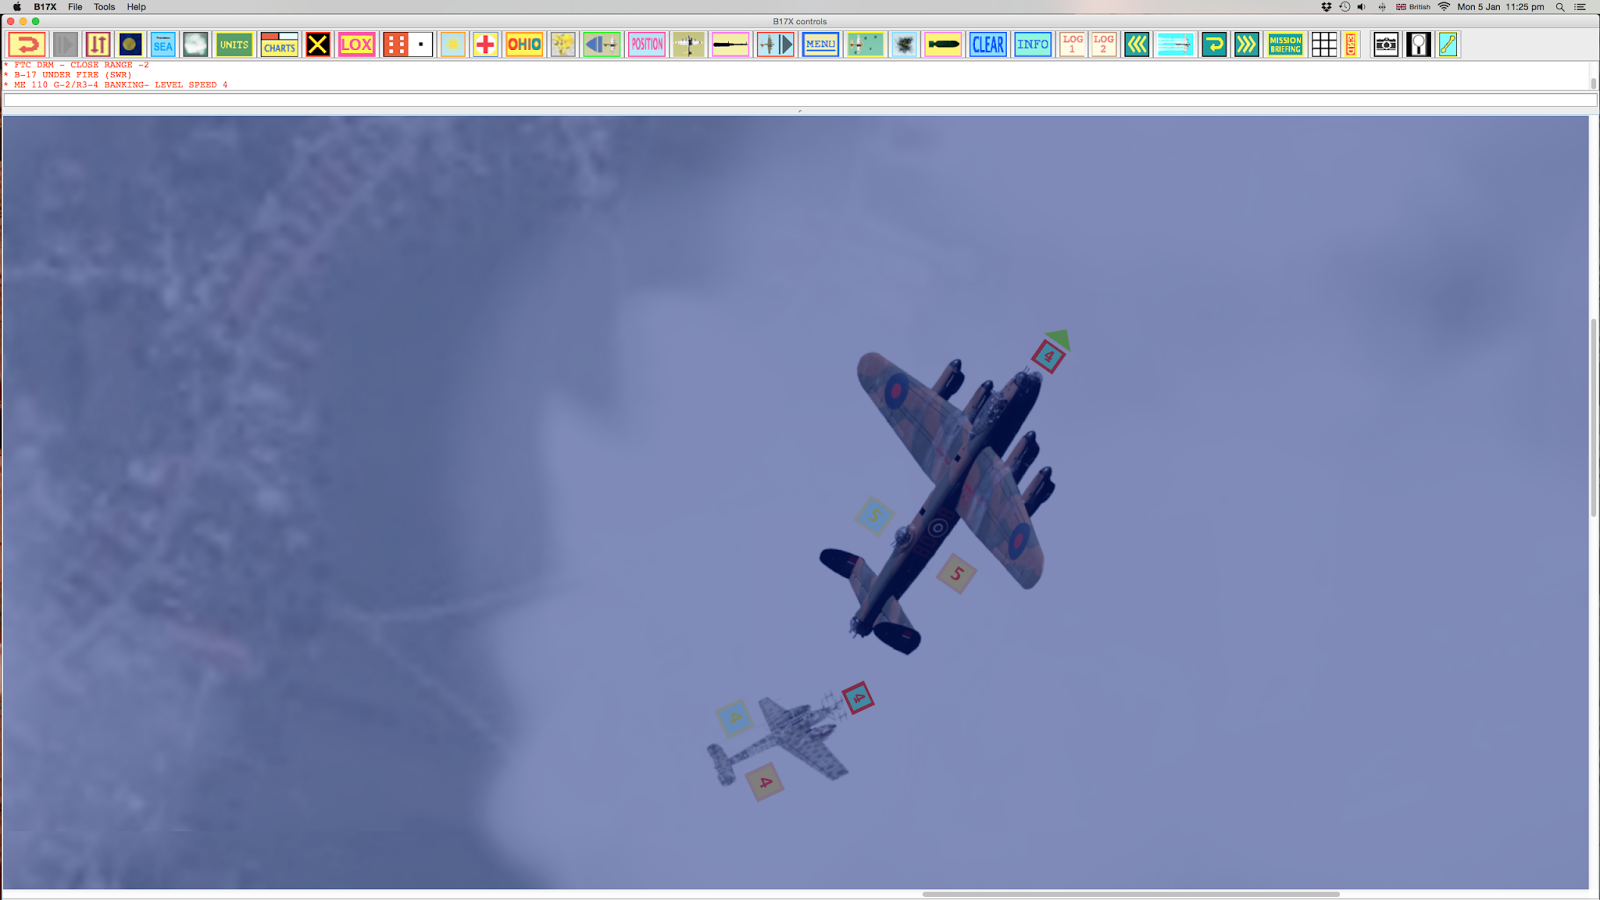Open the B17X application menu
This screenshot has width=1600, height=900.
(x=45, y=7)
